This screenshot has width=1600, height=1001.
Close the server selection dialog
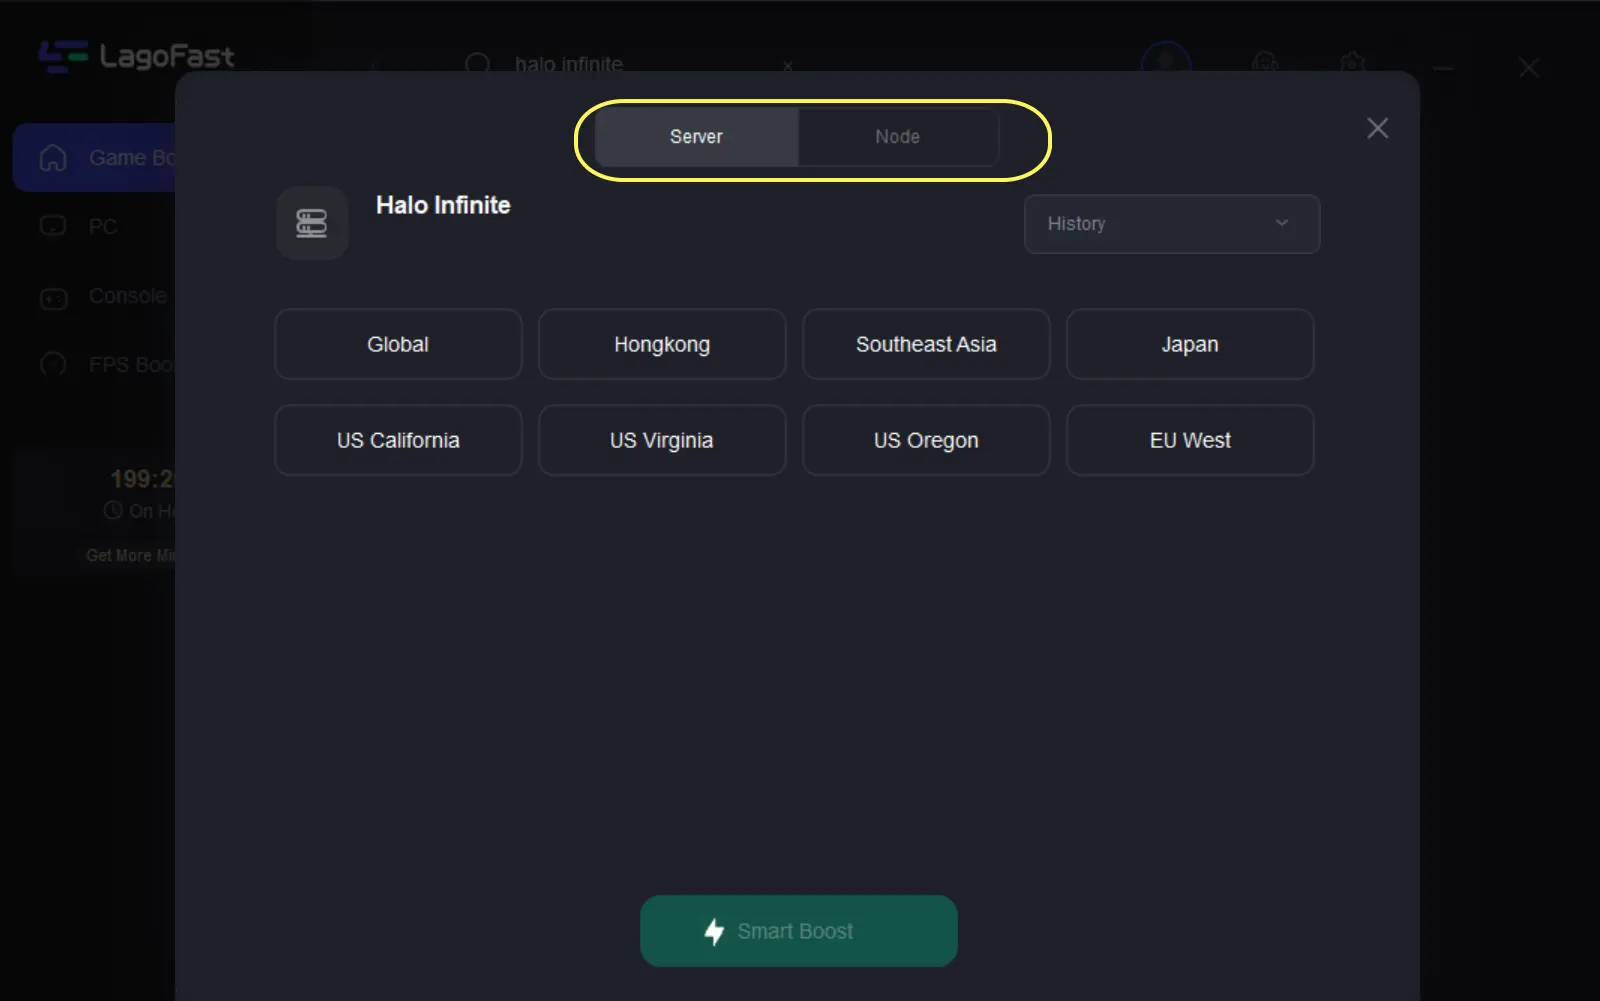pyautogui.click(x=1377, y=128)
